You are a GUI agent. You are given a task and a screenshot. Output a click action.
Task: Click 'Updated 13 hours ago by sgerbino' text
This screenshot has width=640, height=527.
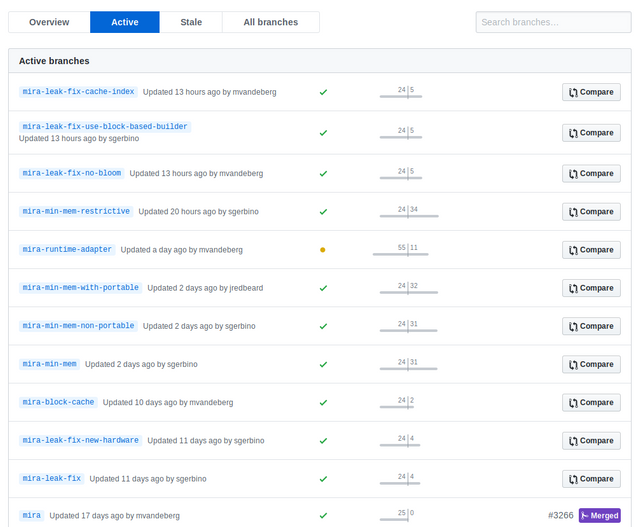[x=79, y=138]
